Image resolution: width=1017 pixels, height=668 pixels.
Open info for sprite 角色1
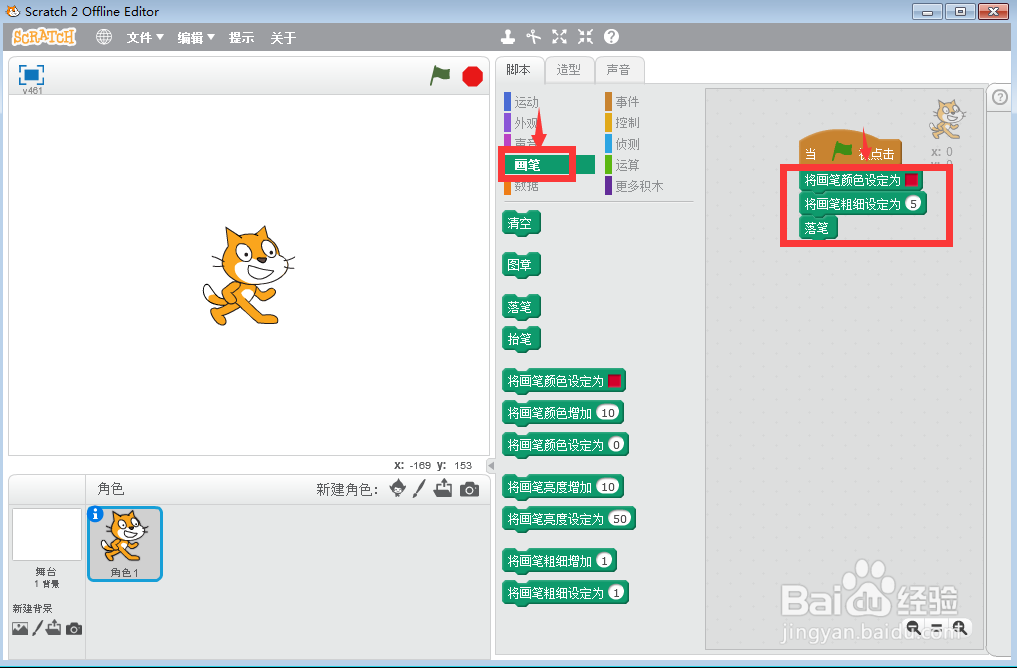click(95, 514)
